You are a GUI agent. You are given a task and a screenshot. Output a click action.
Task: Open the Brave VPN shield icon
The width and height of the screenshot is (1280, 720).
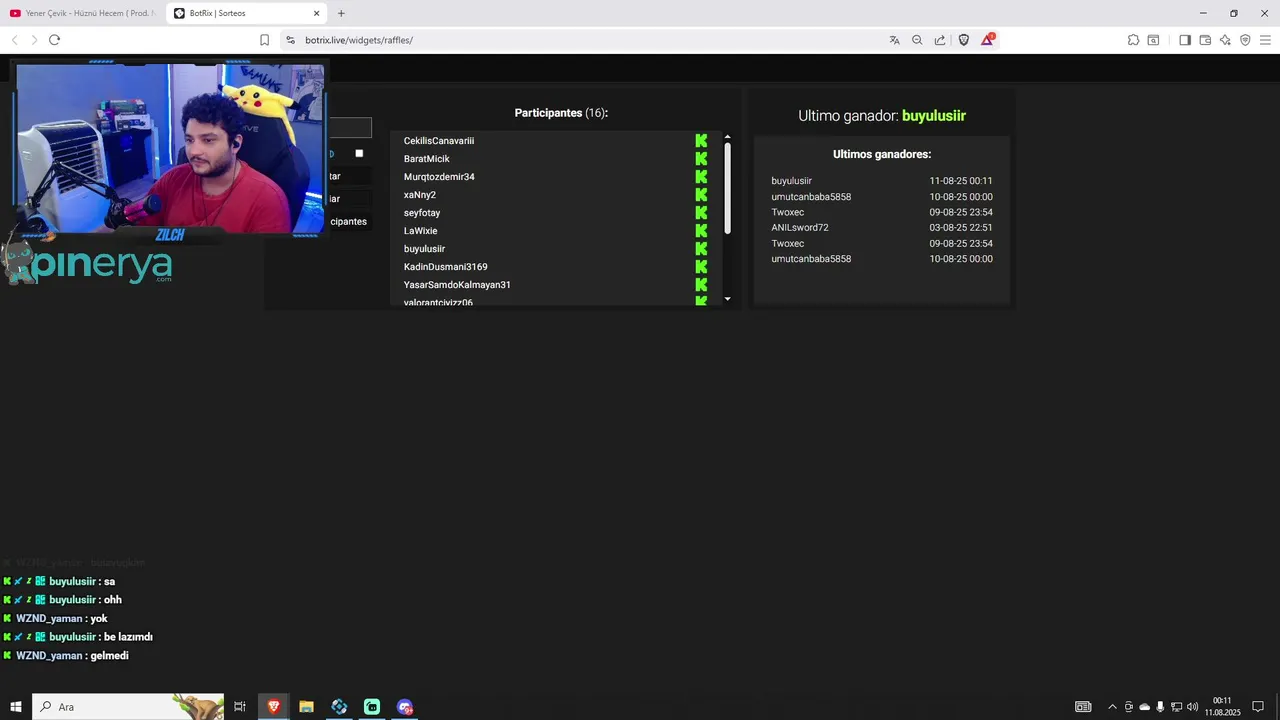click(1245, 40)
